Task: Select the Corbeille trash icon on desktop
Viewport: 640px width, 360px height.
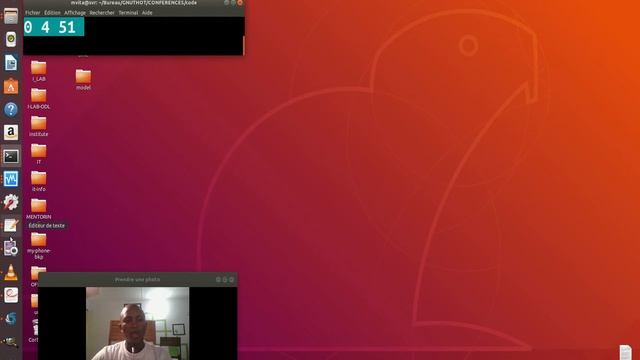Action: coord(34,331)
